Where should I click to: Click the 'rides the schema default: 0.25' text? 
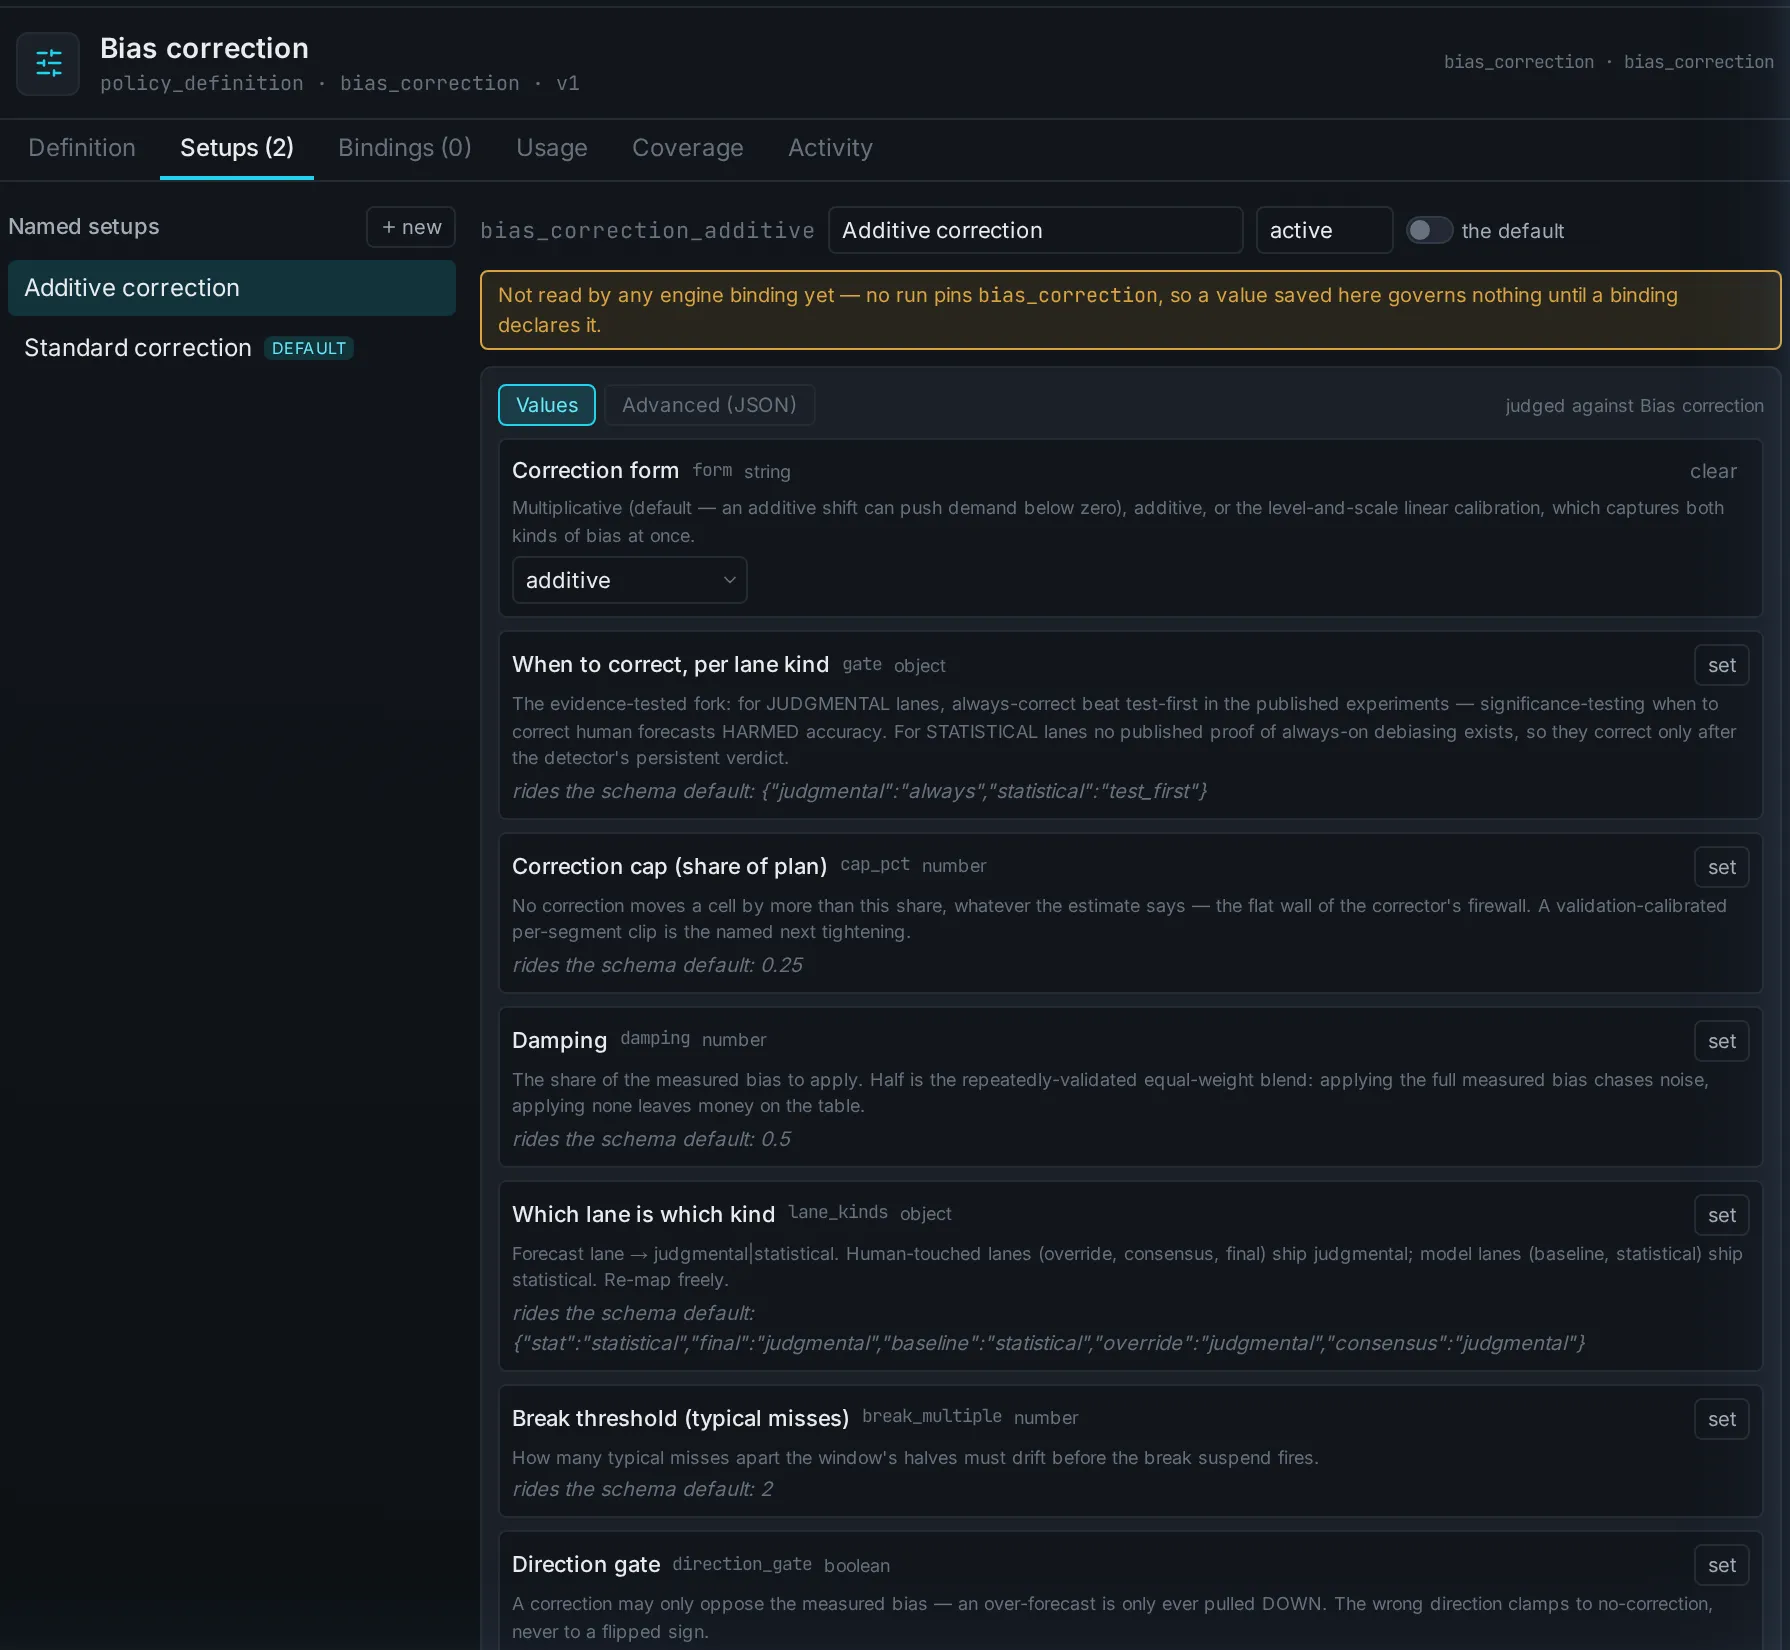[657, 965]
